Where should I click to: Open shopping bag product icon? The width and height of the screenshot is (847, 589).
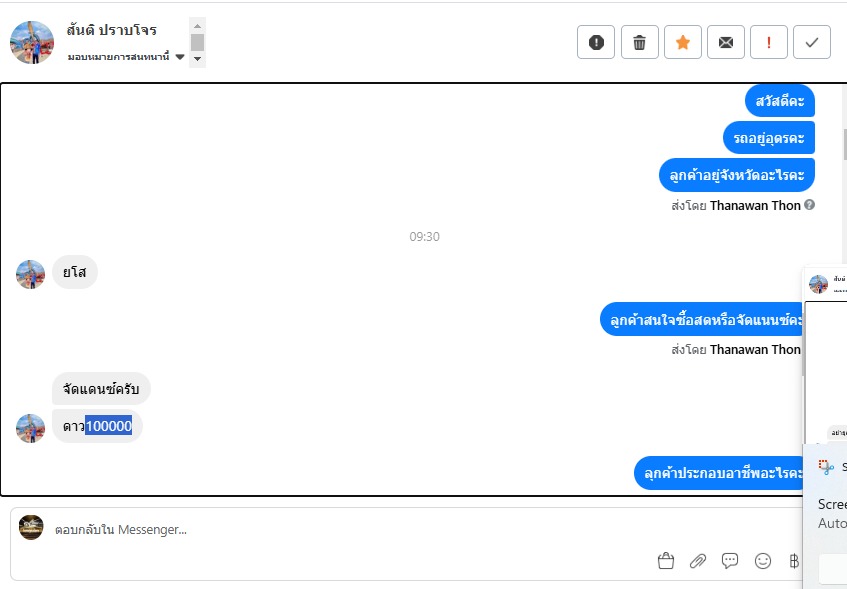click(x=666, y=561)
